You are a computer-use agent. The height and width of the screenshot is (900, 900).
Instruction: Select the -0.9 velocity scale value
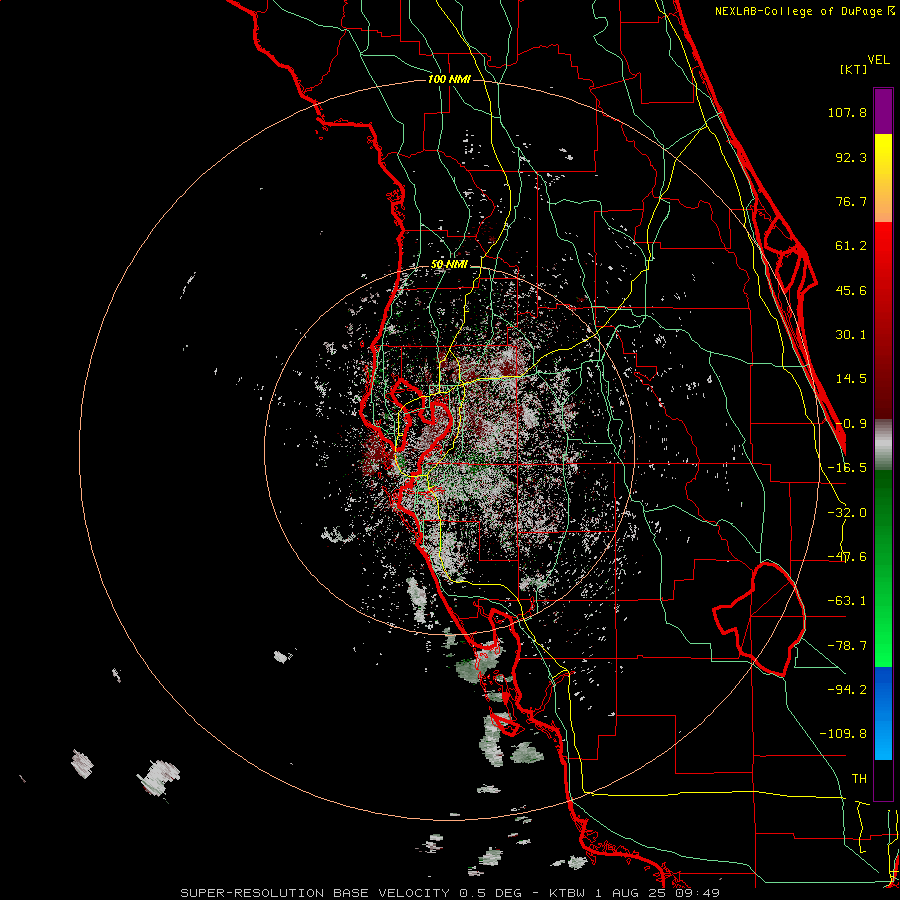pos(851,424)
